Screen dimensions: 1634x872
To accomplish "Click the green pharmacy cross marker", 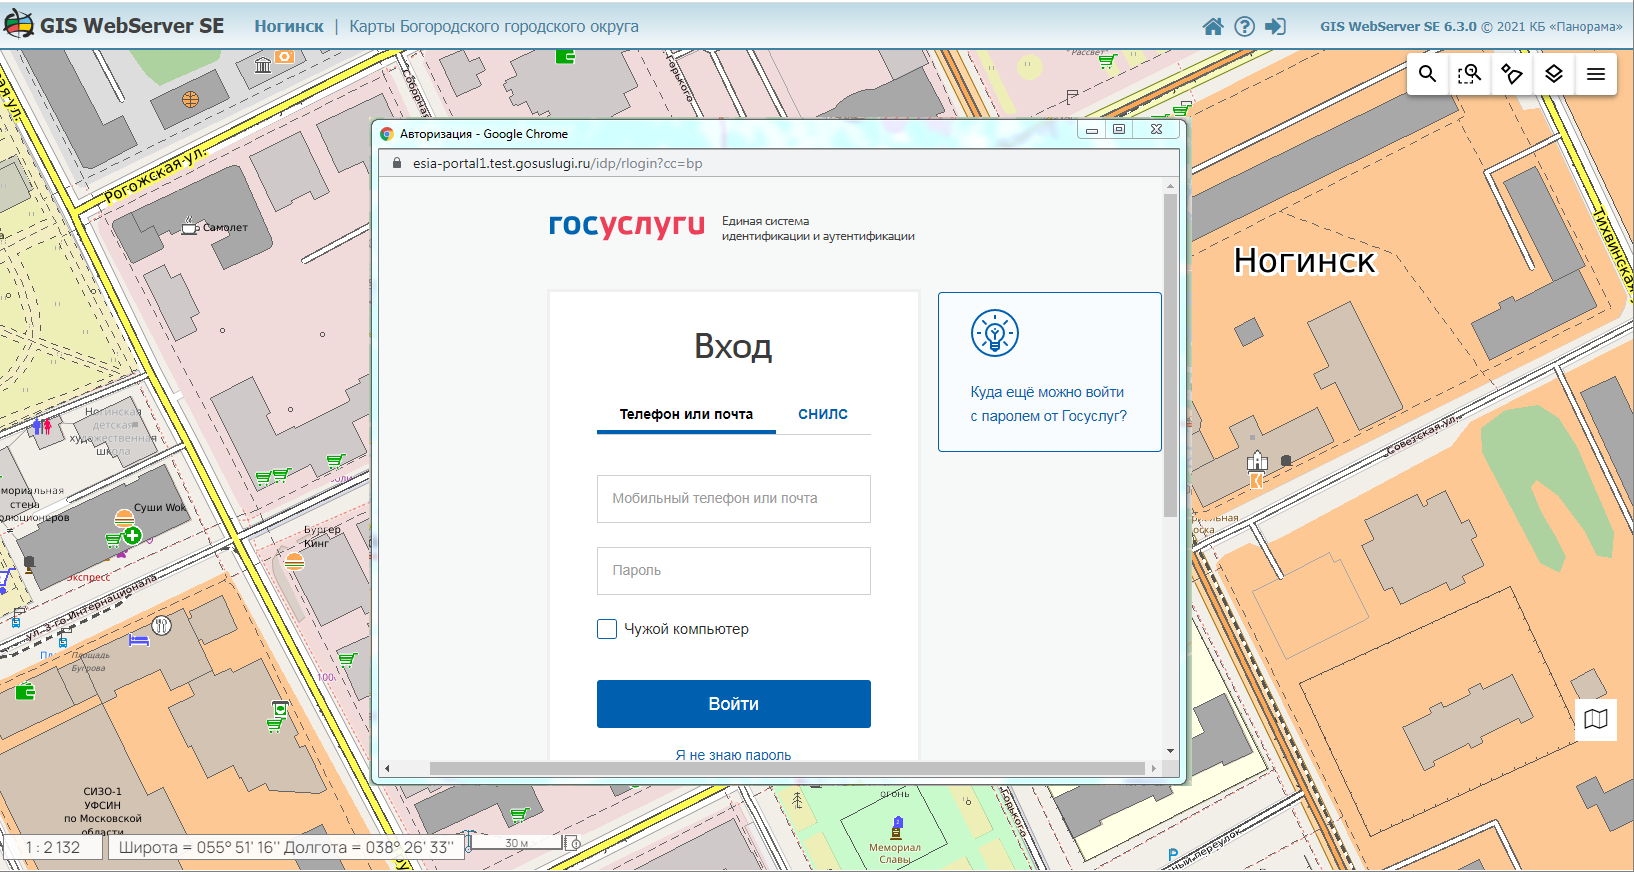I will 132,536.
